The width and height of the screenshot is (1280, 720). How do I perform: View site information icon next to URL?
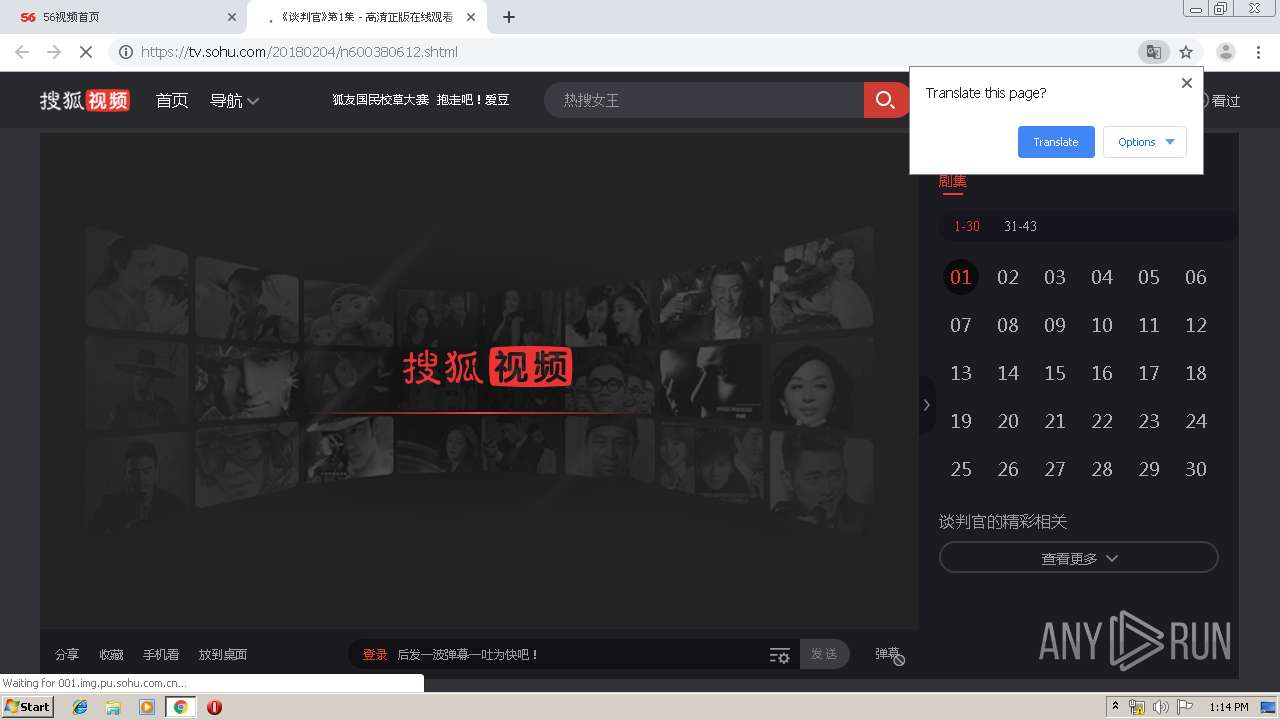(x=126, y=52)
